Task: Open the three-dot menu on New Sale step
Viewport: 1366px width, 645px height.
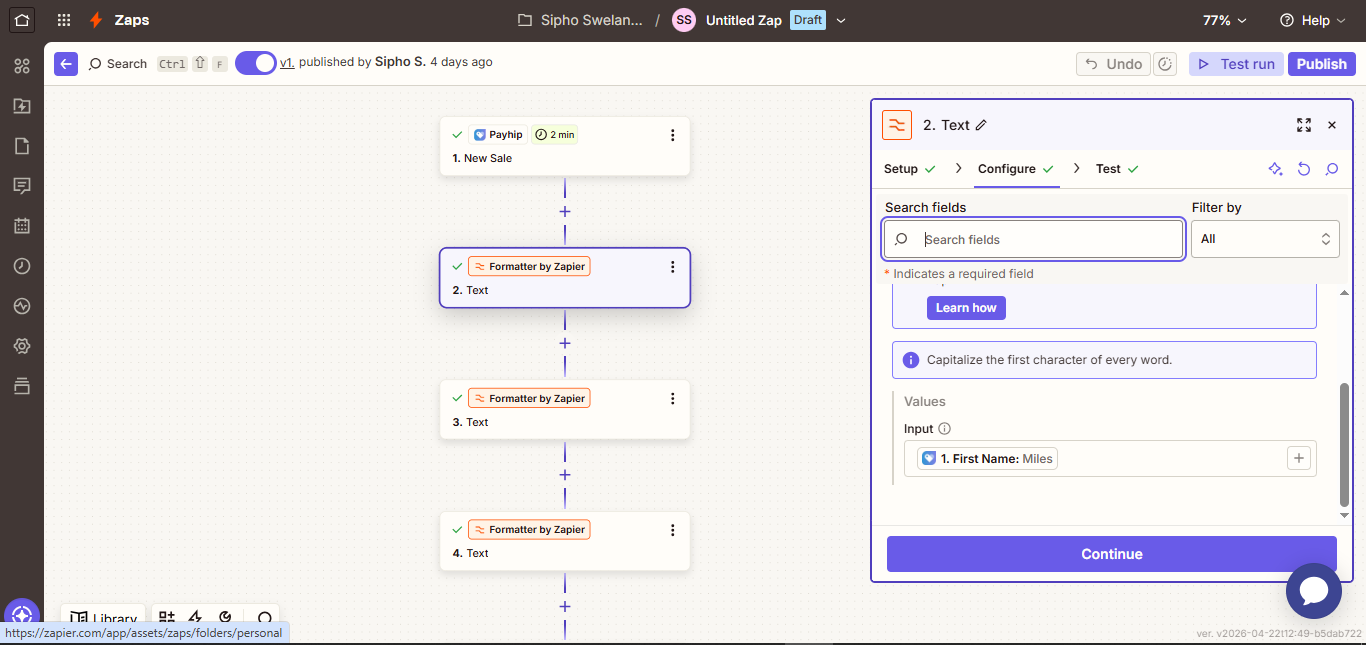Action: click(672, 135)
